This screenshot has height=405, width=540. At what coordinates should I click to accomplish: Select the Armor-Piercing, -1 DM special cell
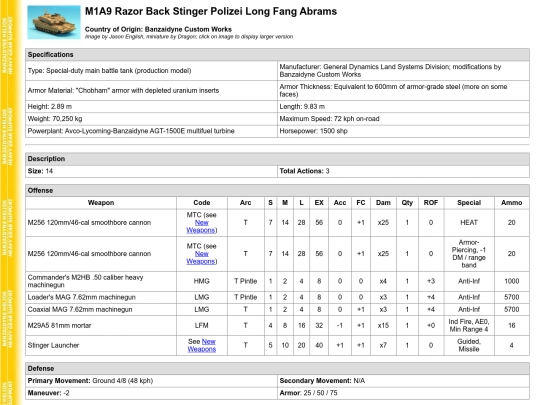click(469, 254)
